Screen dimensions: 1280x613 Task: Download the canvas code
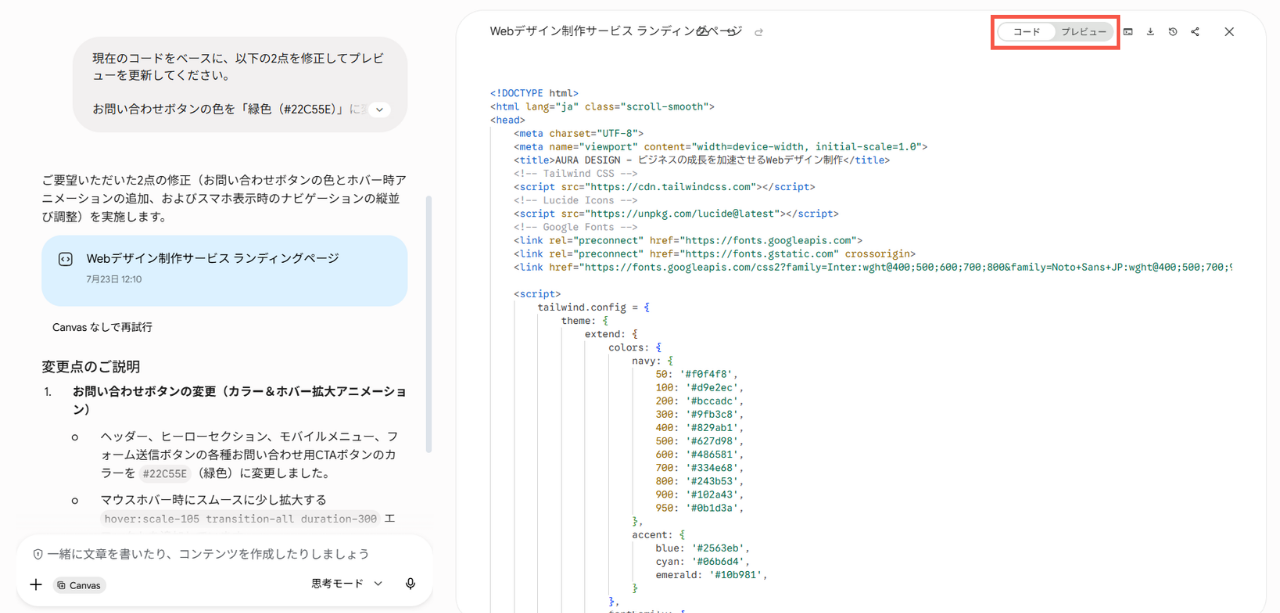[1150, 32]
